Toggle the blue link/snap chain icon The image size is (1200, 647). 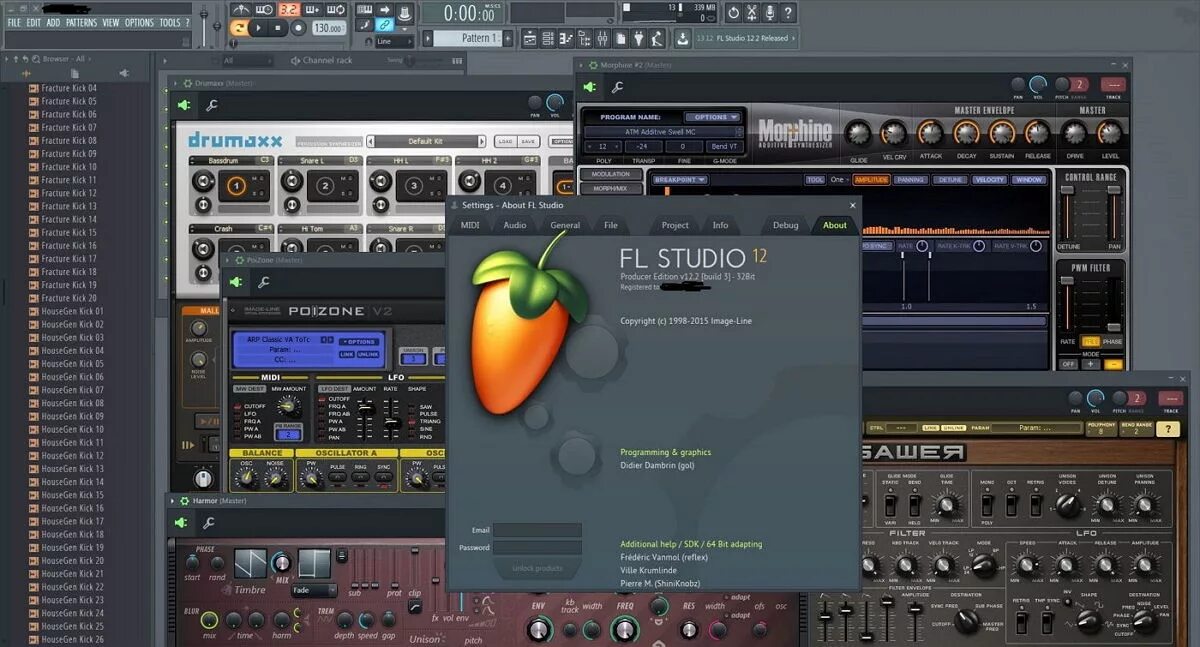click(385, 24)
